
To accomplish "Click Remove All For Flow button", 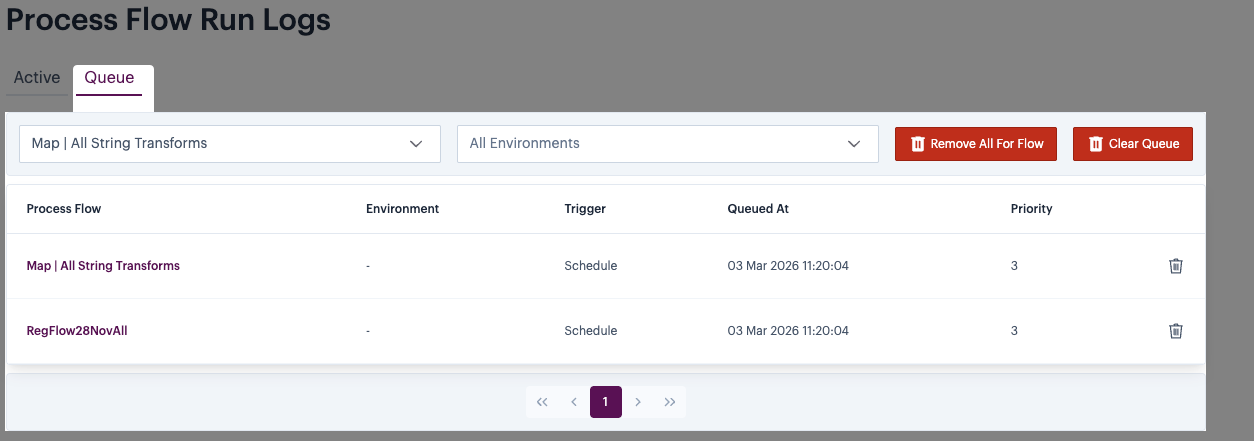I will (x=976, y=144).
